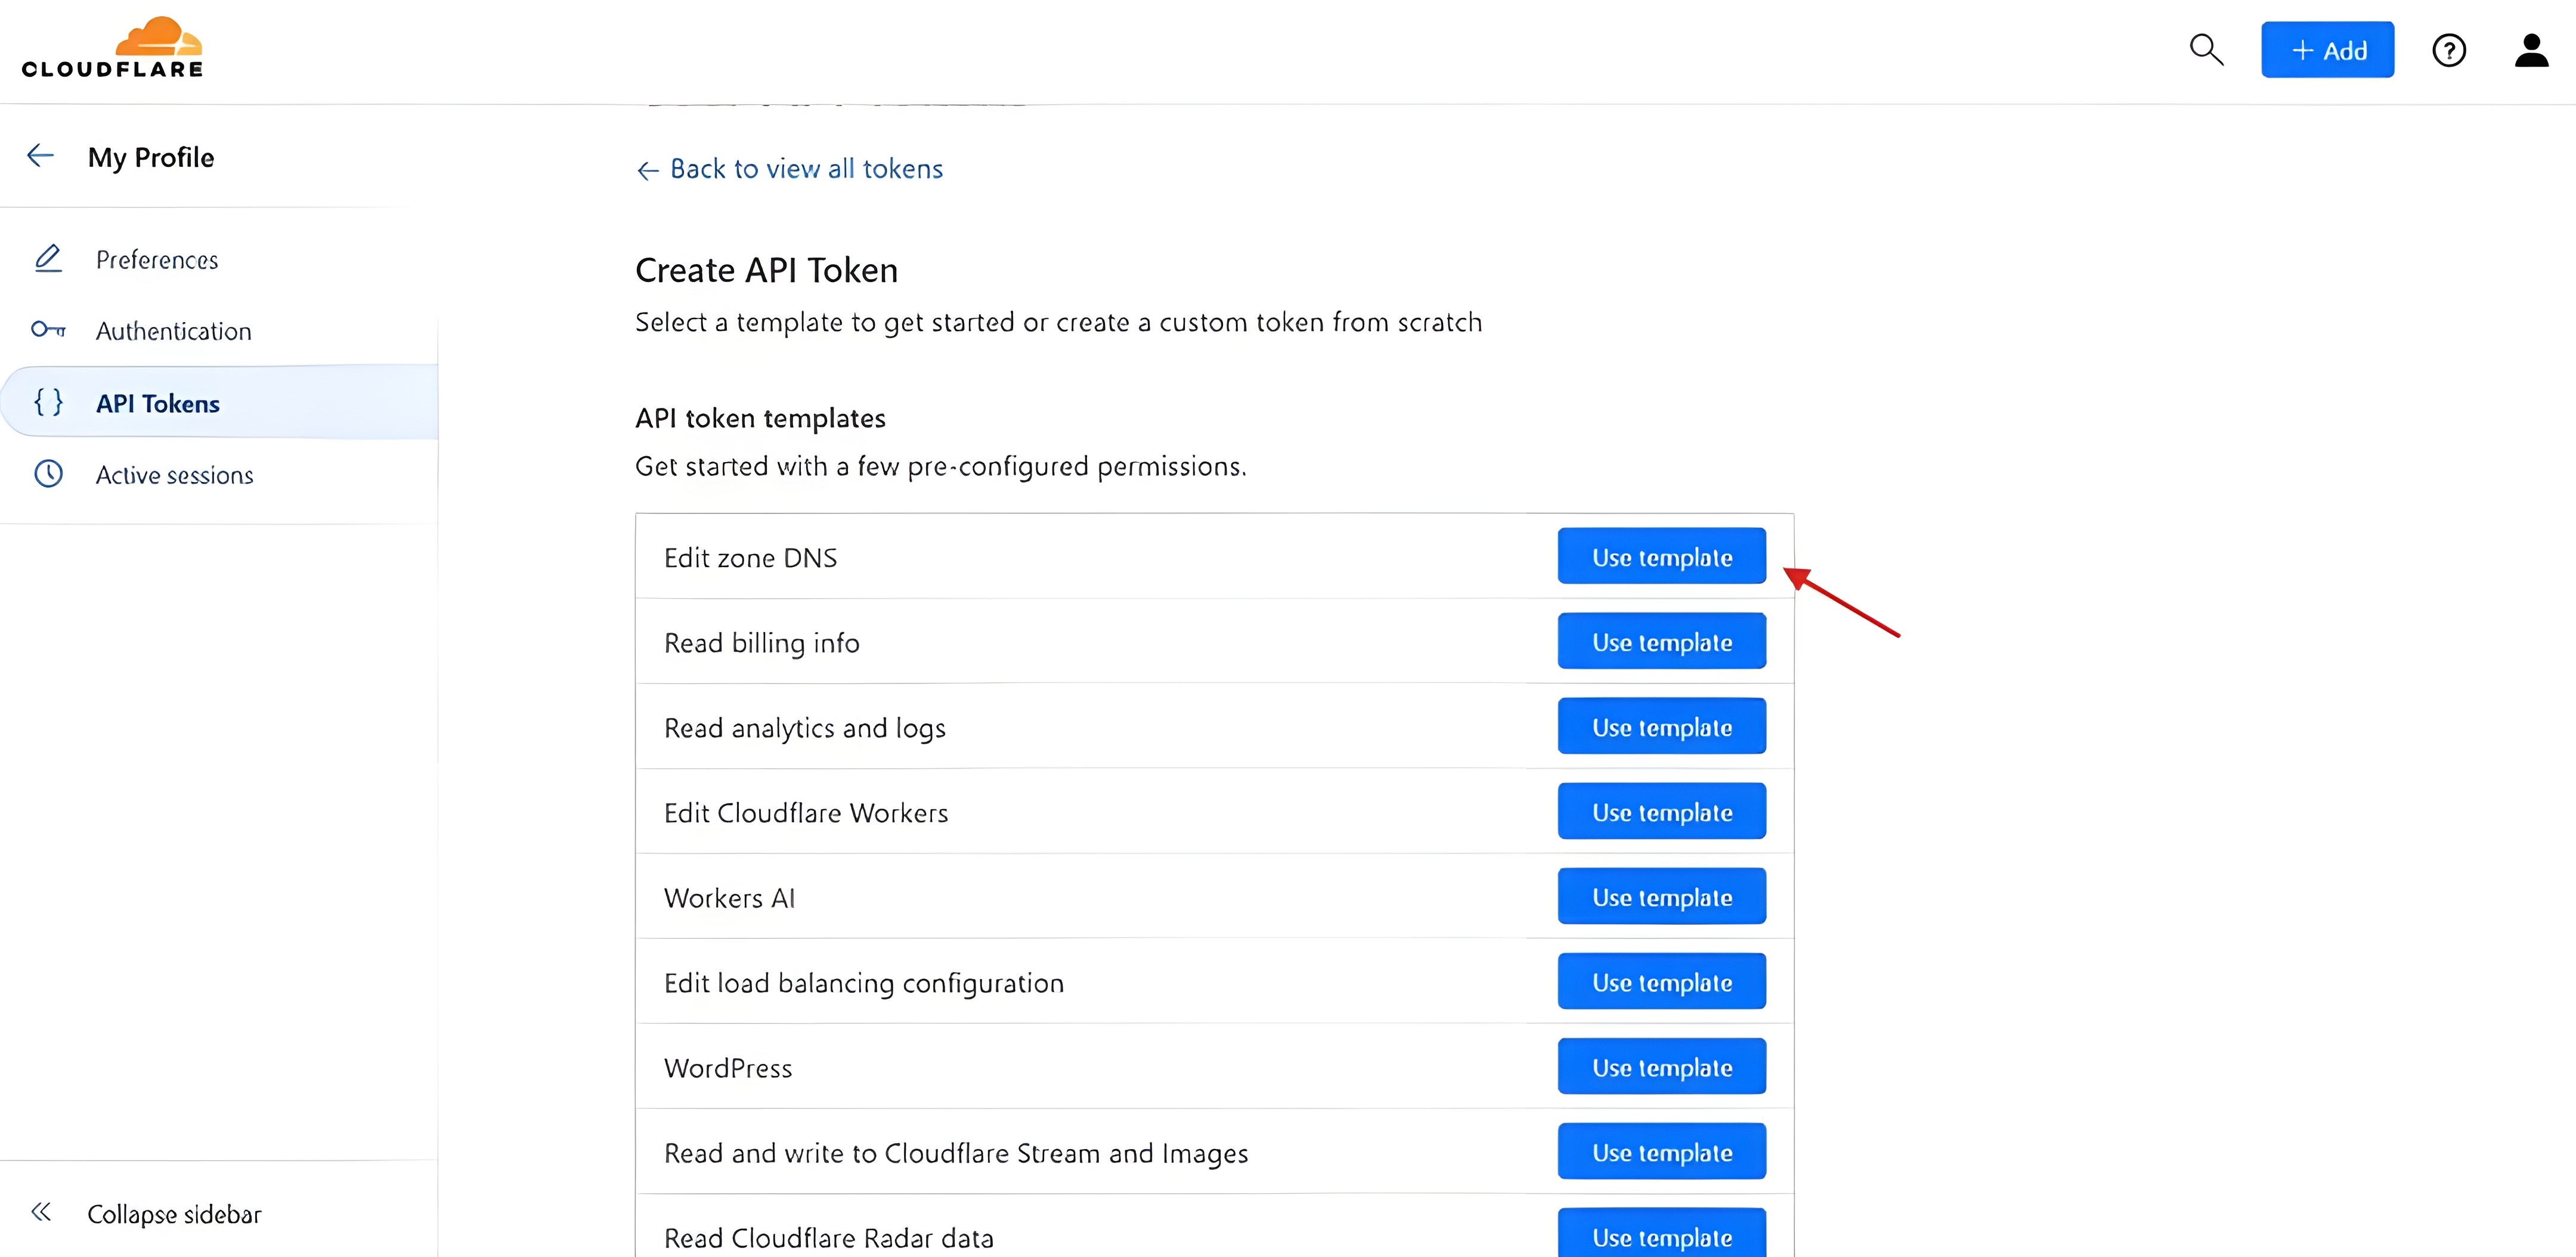The width and height of the screenshot is (2576, 1257).
Task: Open the user account profile icon
Action: pos(2531,50)
